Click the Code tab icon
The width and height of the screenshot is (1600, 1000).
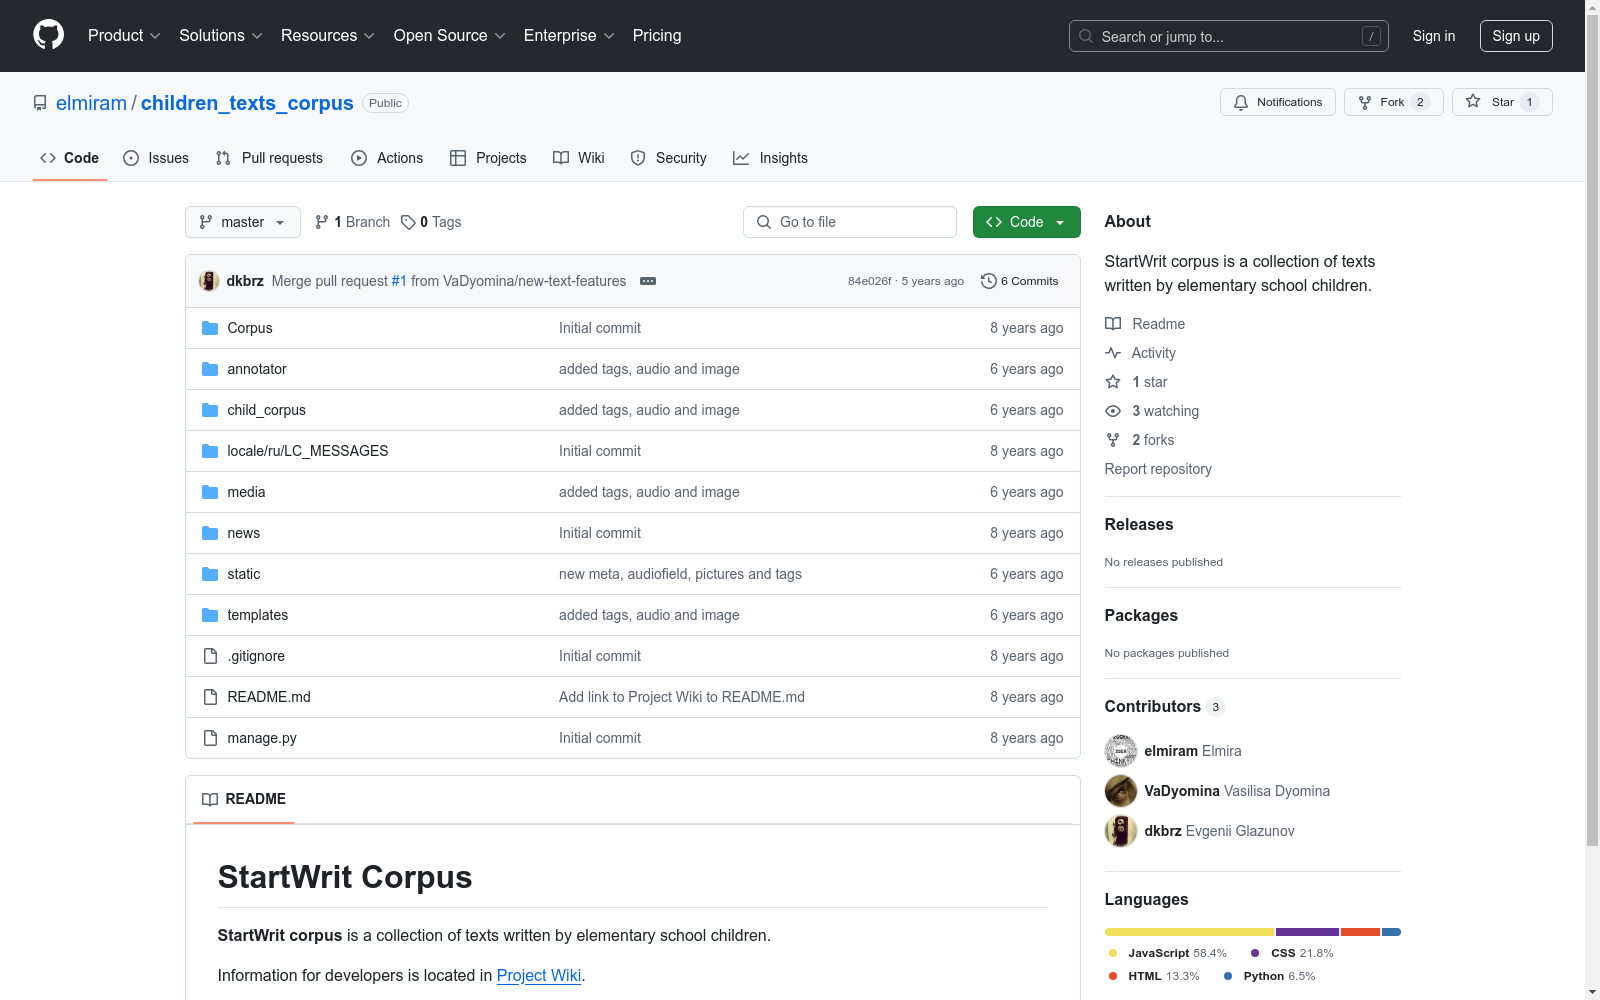coord(48,158)
